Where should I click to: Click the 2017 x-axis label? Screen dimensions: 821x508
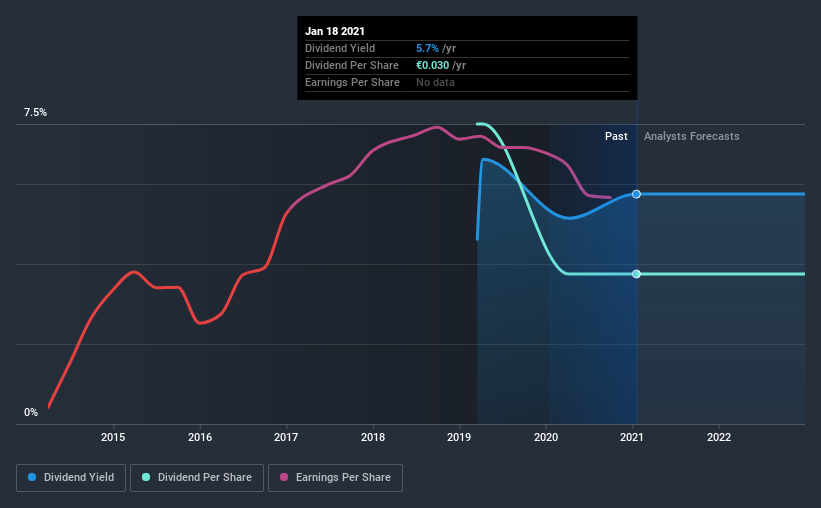286,437
